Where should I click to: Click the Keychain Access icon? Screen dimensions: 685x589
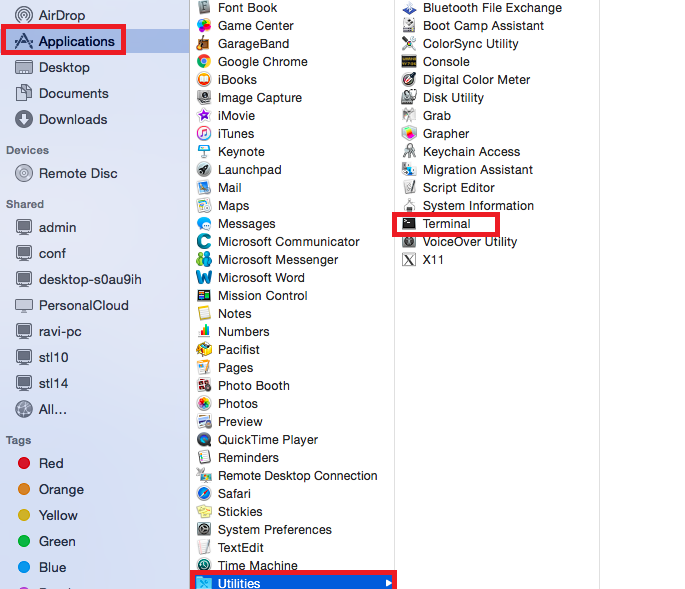[409, 152]
